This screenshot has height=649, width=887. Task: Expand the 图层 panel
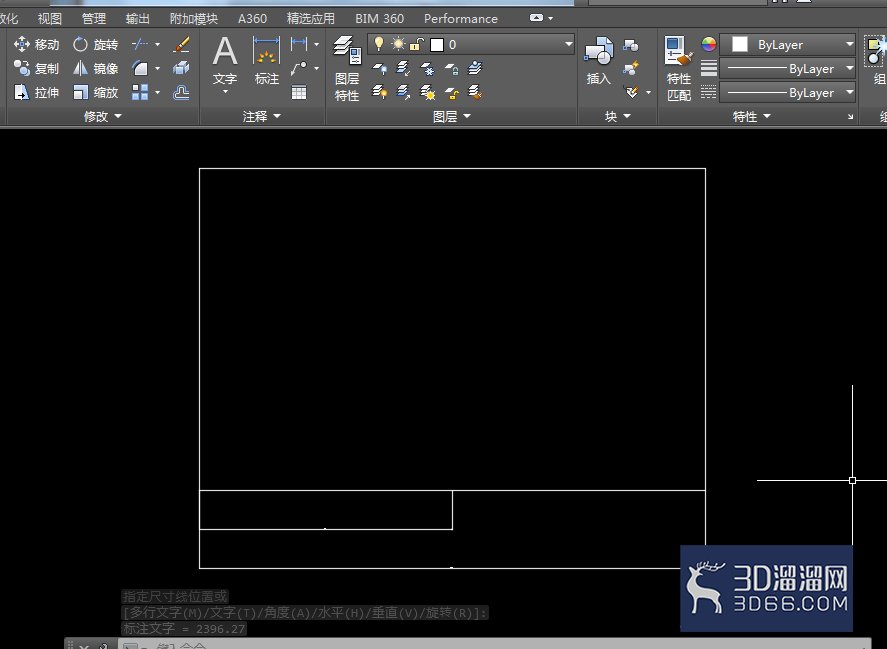coord(451,116)
